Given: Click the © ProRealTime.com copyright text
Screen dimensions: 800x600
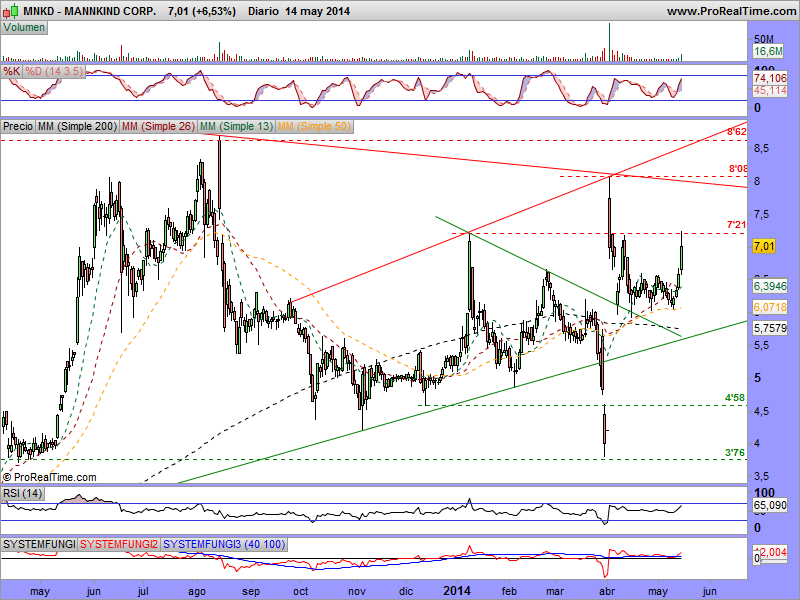Looking at the screenshot, I should (49, 478).
